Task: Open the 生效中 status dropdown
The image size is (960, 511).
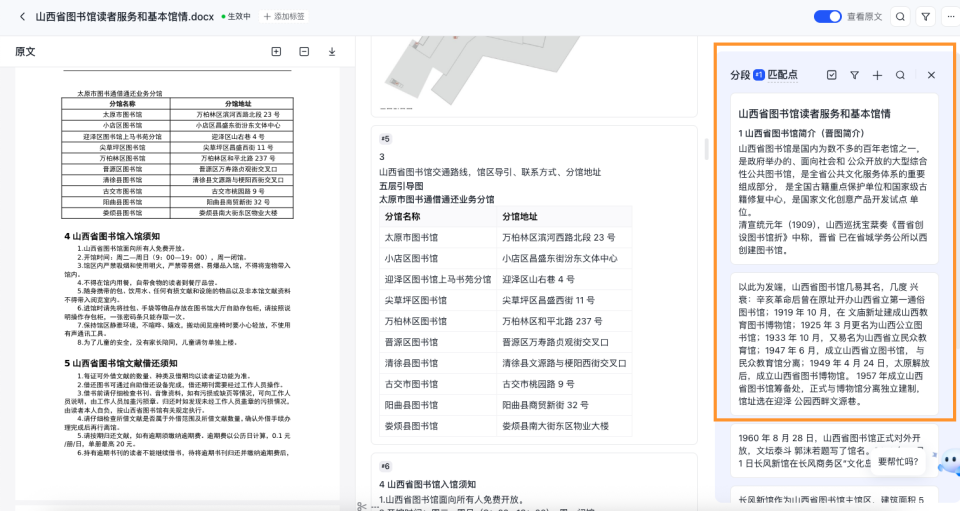Action: (x=236, y=17)
